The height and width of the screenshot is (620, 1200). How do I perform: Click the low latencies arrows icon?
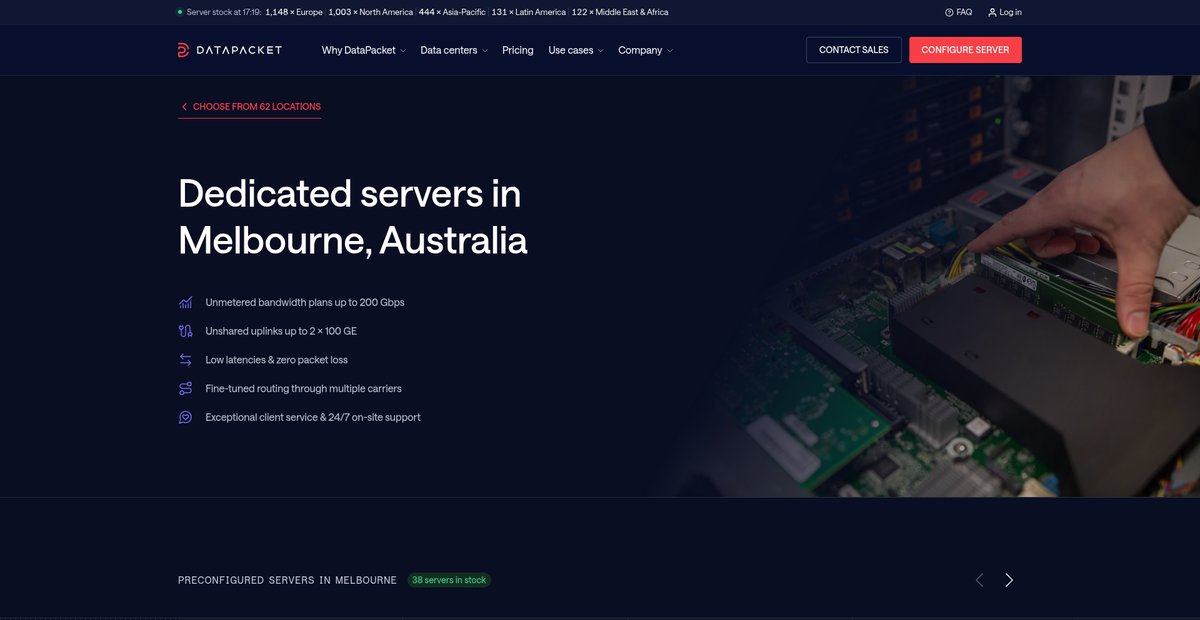185,359
